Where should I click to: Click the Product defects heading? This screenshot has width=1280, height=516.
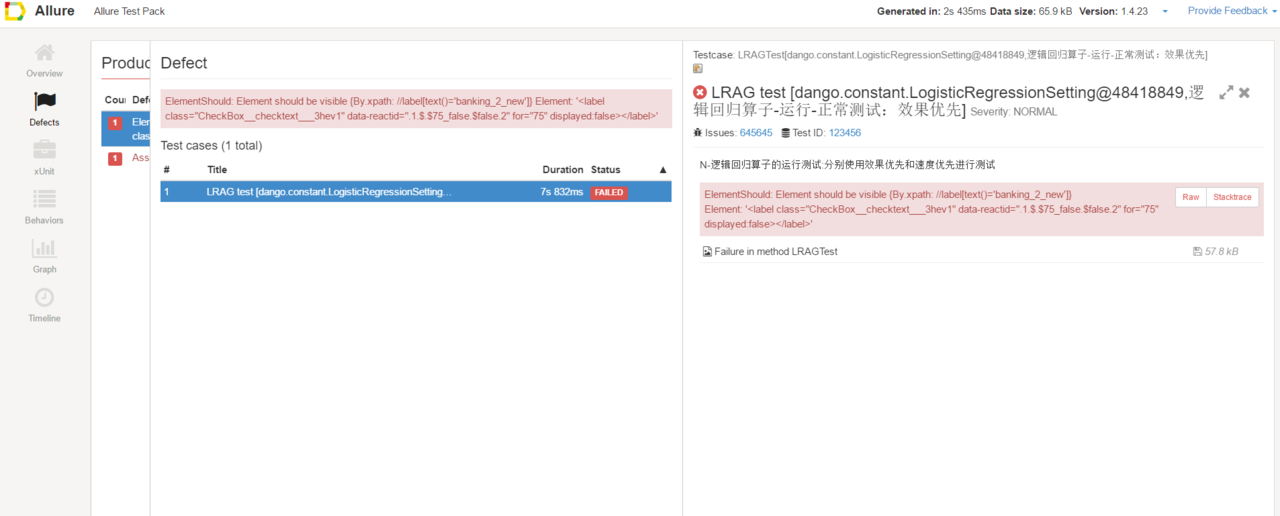pyautogui.click(x=126, y=64)
